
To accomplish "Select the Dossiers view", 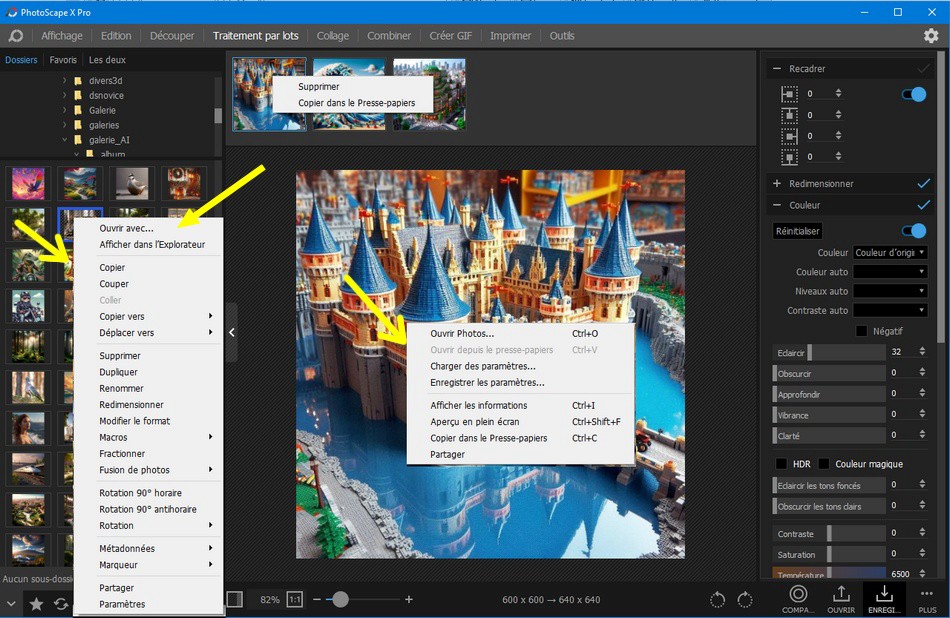I will [x=21, y=60].
